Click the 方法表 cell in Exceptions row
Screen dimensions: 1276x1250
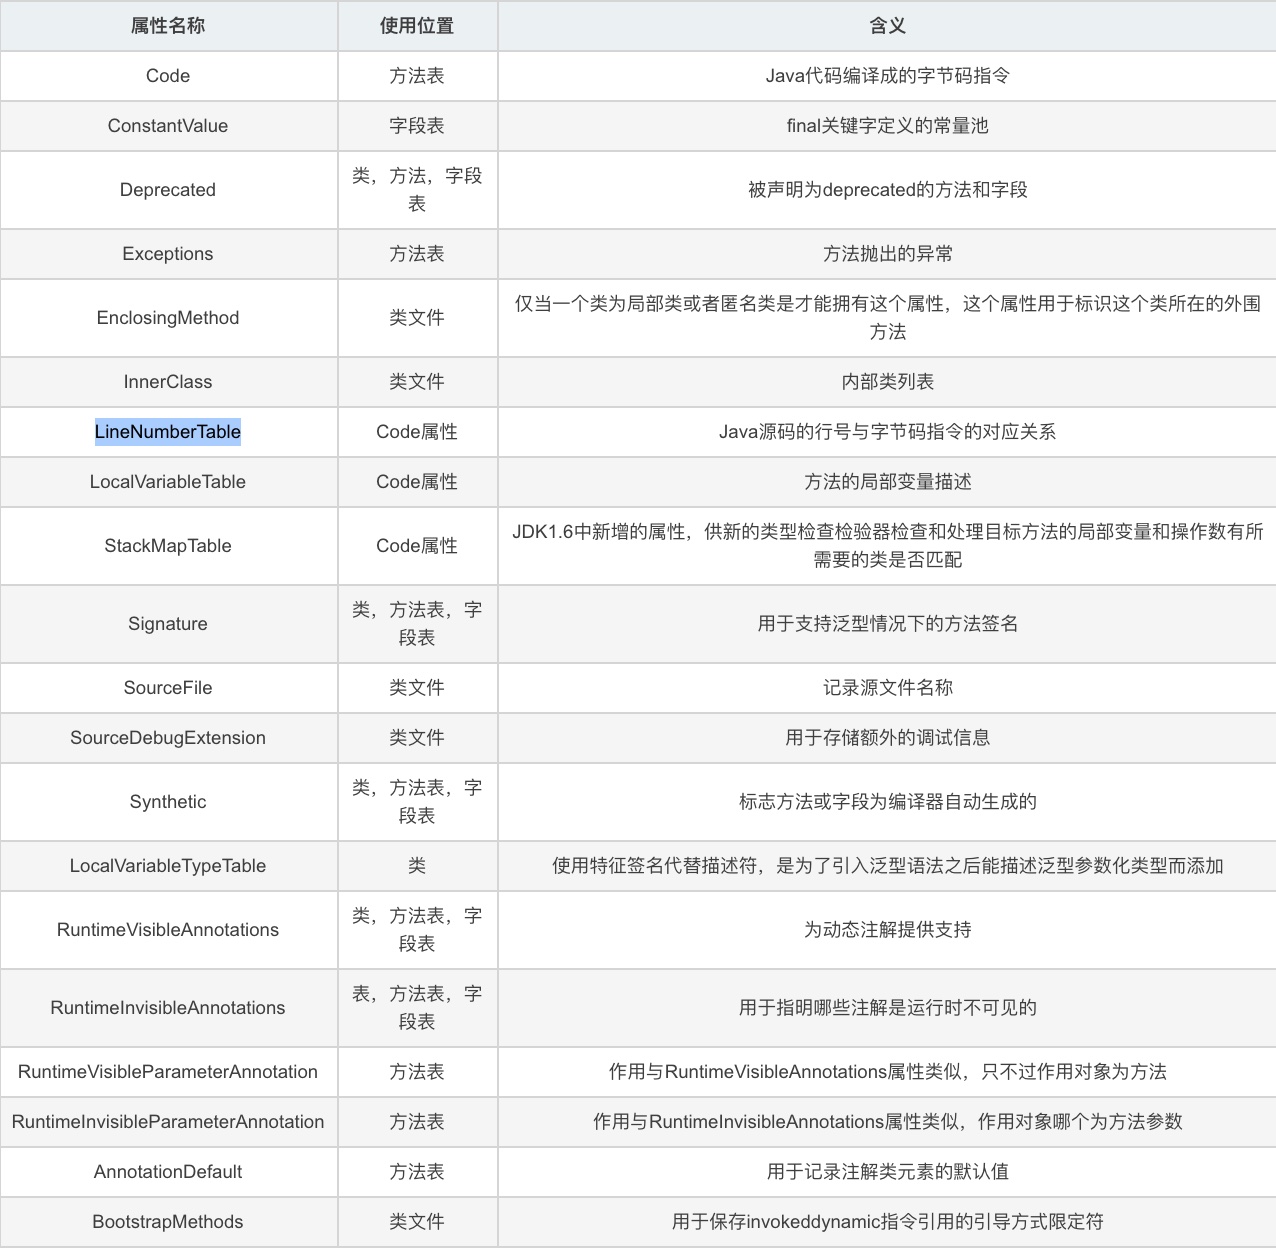click(417, 254)
